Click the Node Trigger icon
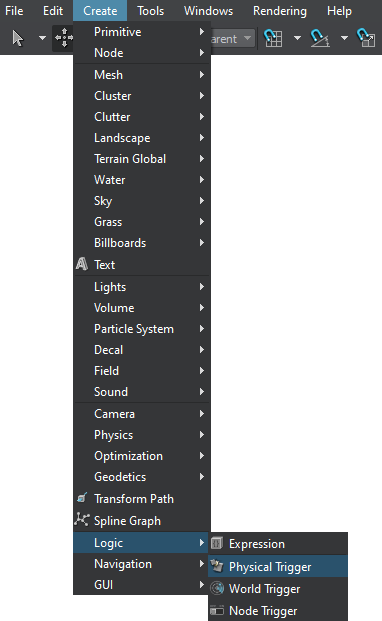 217,610
